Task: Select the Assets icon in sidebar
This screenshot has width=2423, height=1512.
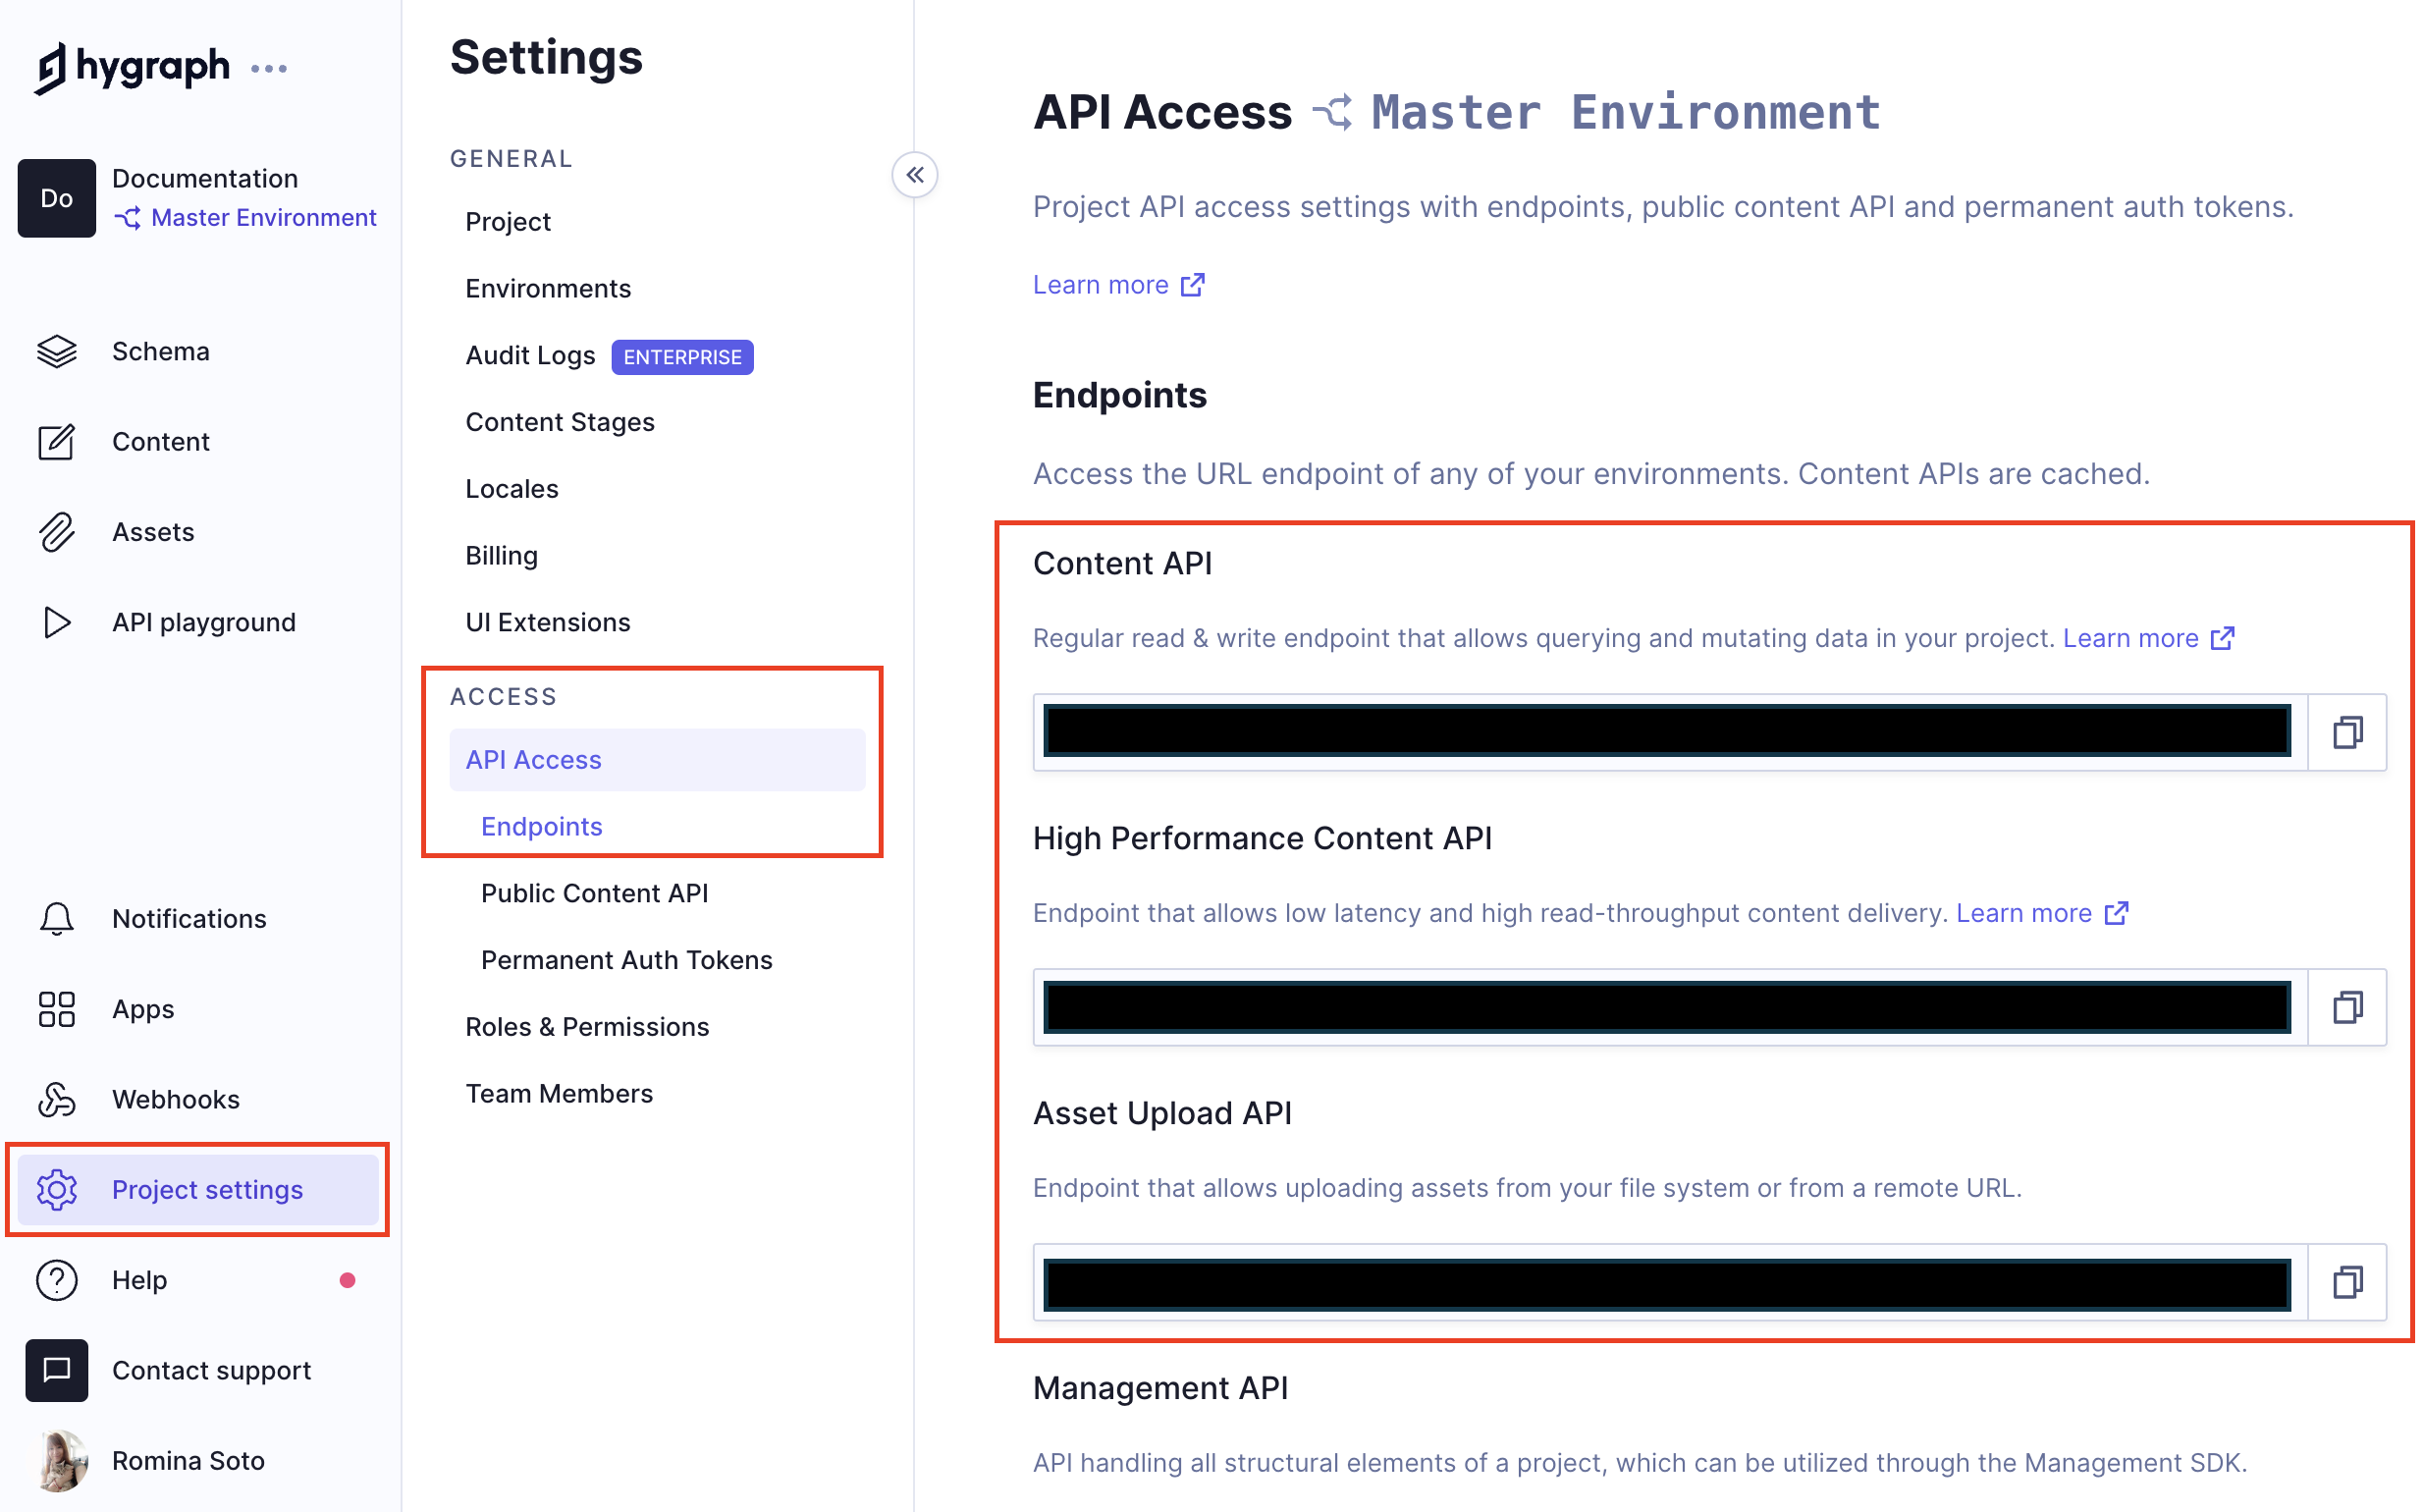Action: pyautogui.click(x=56, y=529)
